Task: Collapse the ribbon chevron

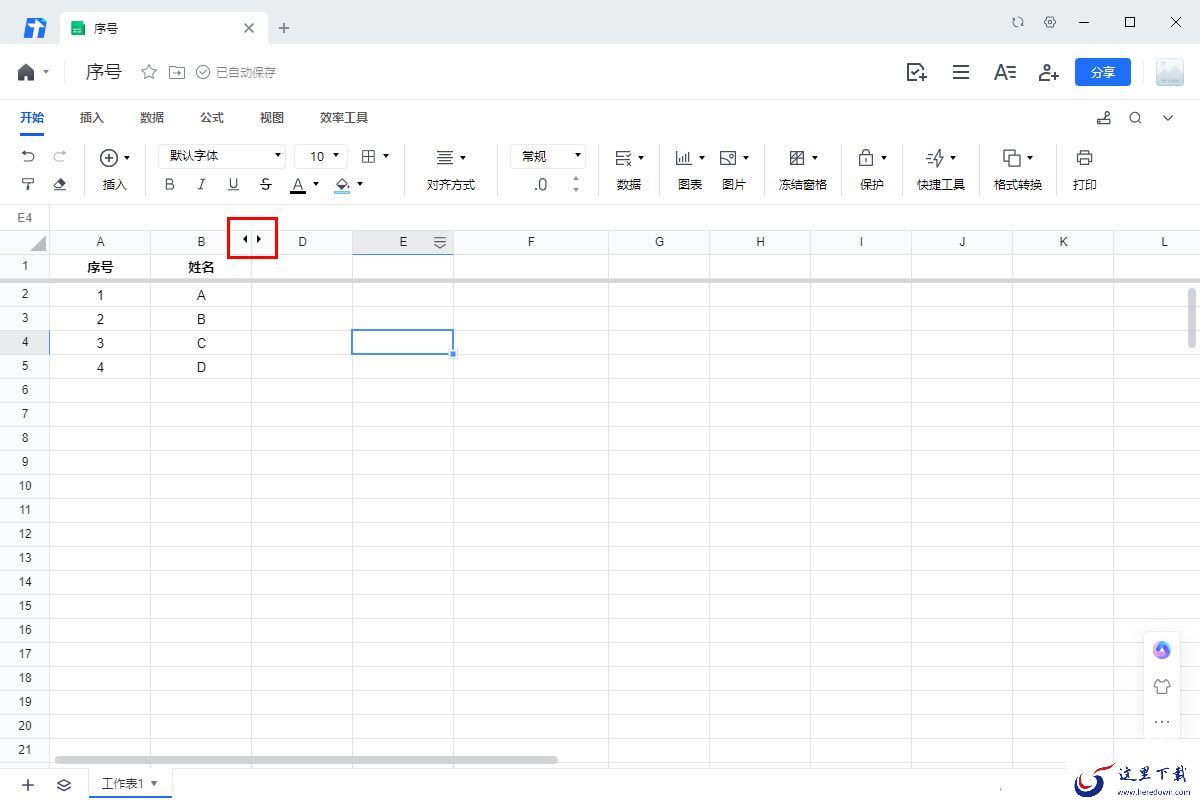Action: click(x=1167, y=118)
